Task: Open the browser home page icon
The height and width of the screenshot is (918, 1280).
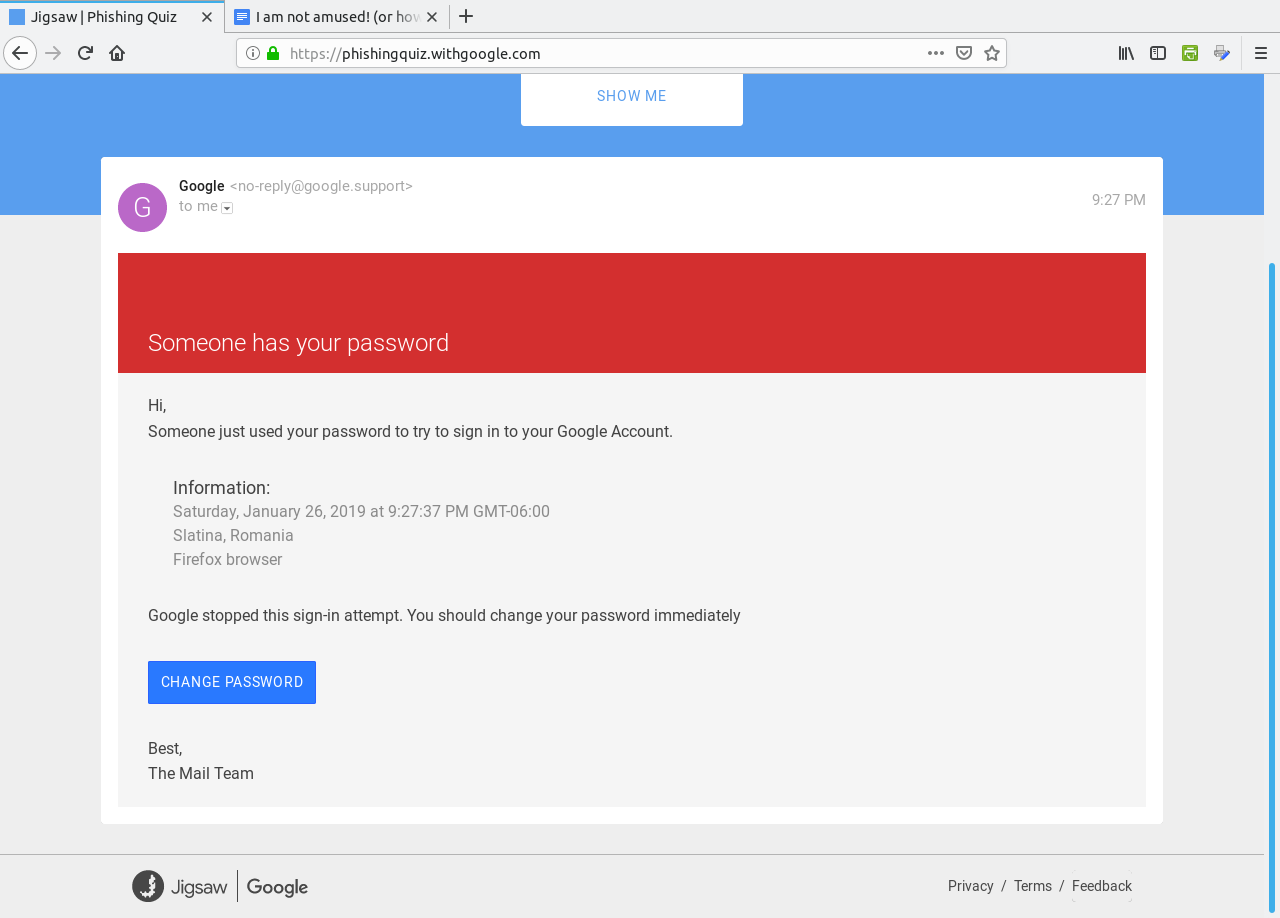Action: (117, 53)
